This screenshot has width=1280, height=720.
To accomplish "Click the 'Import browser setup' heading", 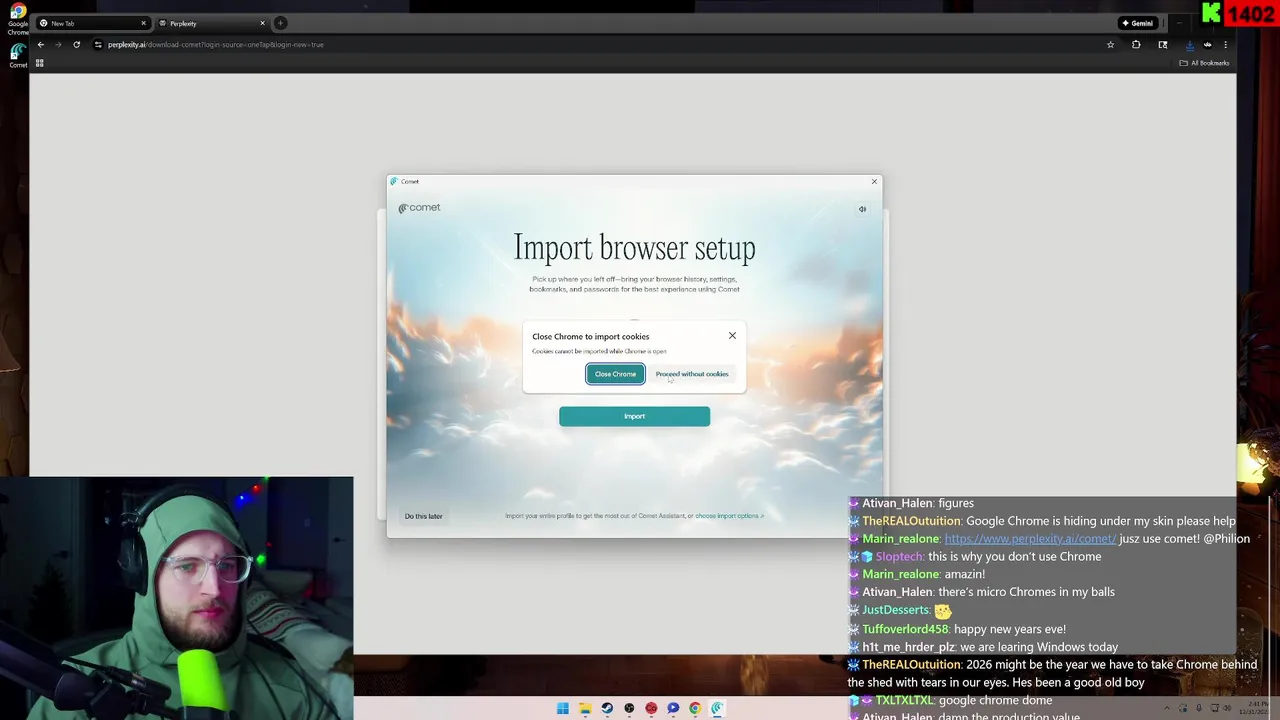I will (x=634, y=247).
